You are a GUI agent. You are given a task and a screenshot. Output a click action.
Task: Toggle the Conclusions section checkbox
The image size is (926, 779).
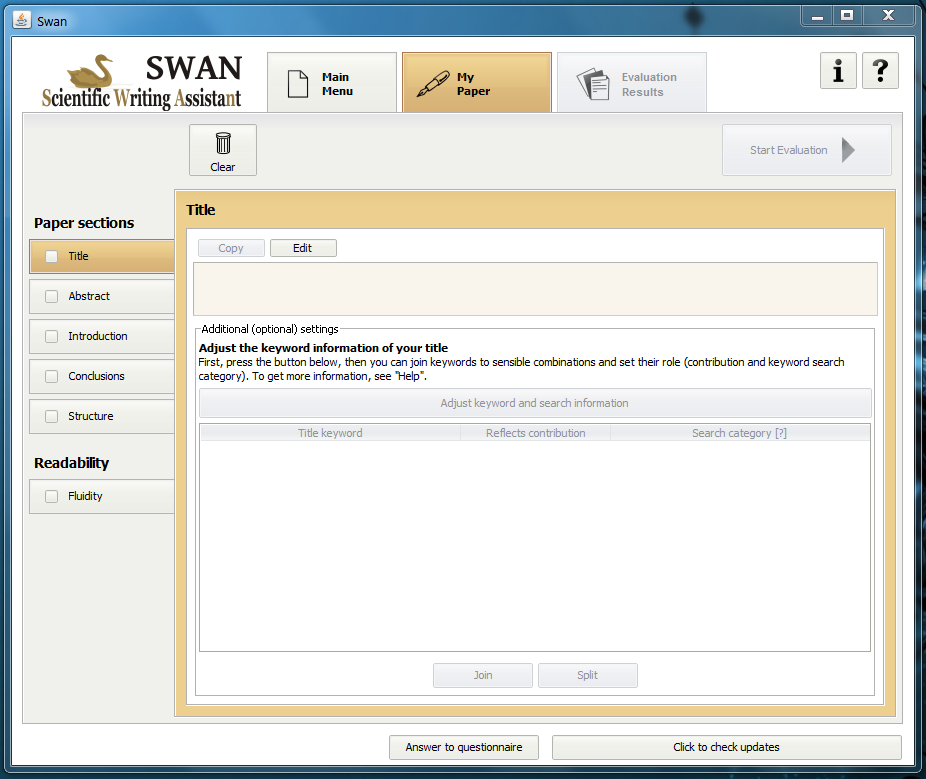(x=52, y=376)
